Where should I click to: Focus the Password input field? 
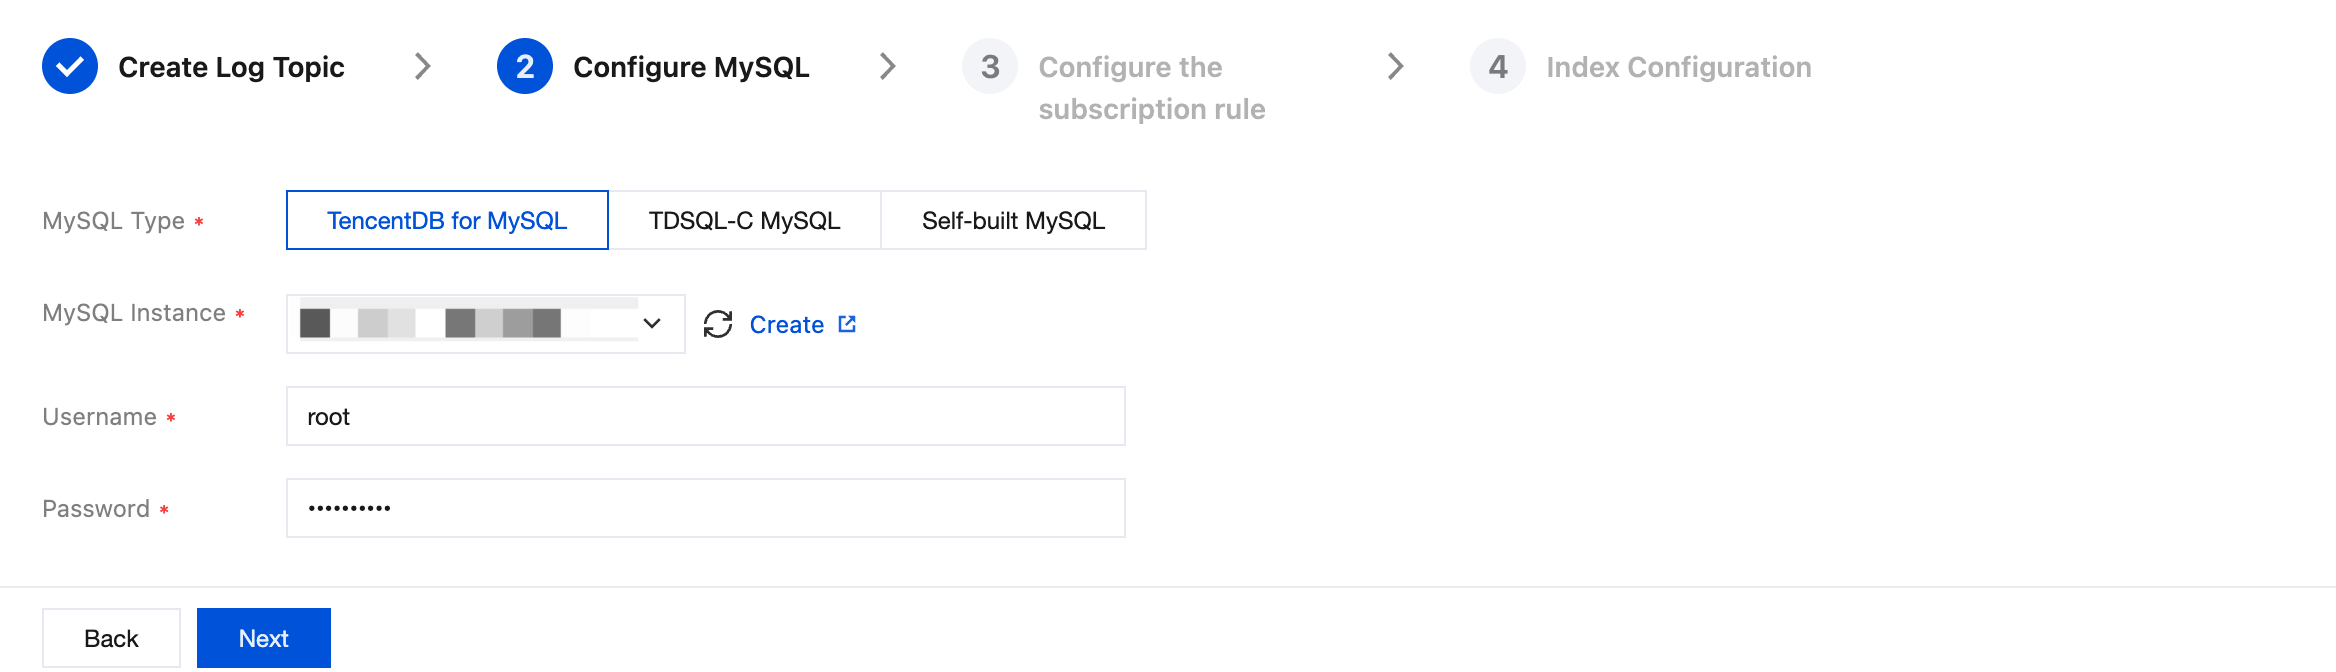pyautogui.click(x=705, y=508)
